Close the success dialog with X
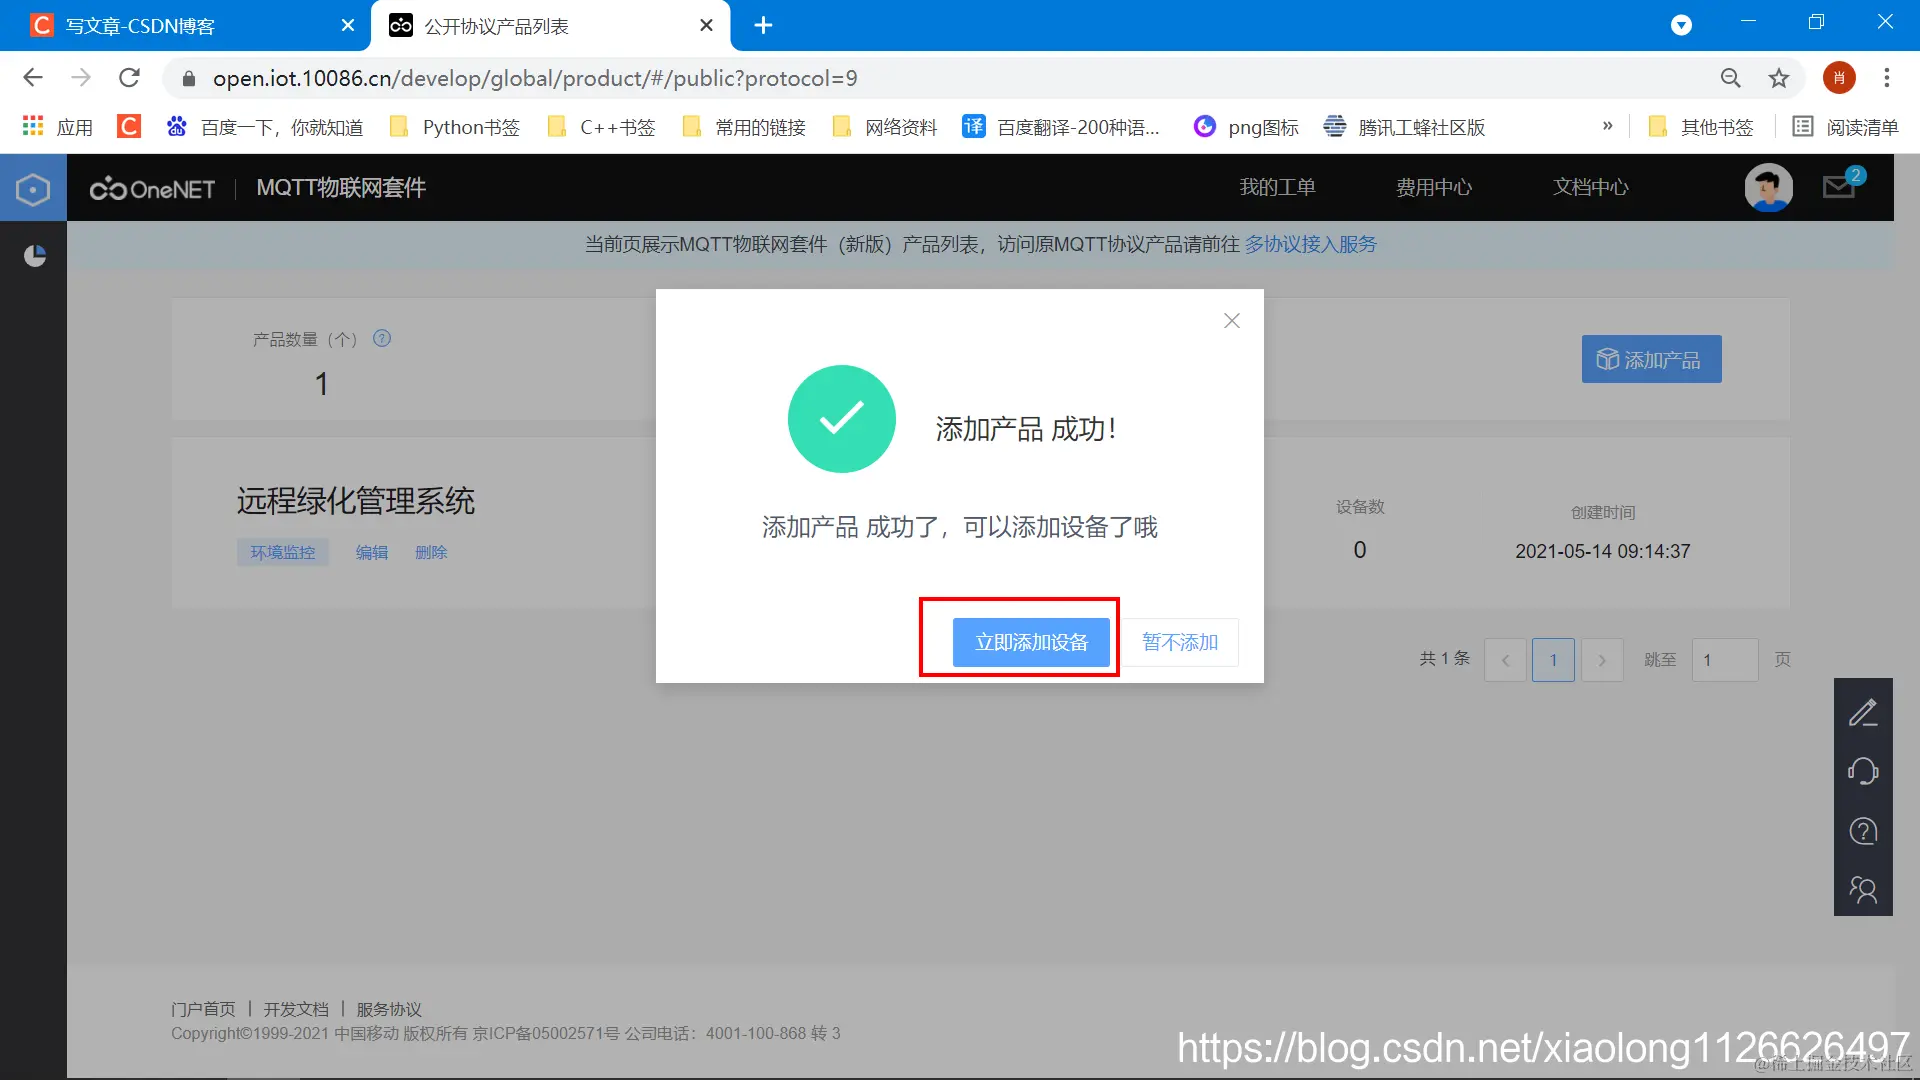The image size is (1920, 1080). (1231, 321)
